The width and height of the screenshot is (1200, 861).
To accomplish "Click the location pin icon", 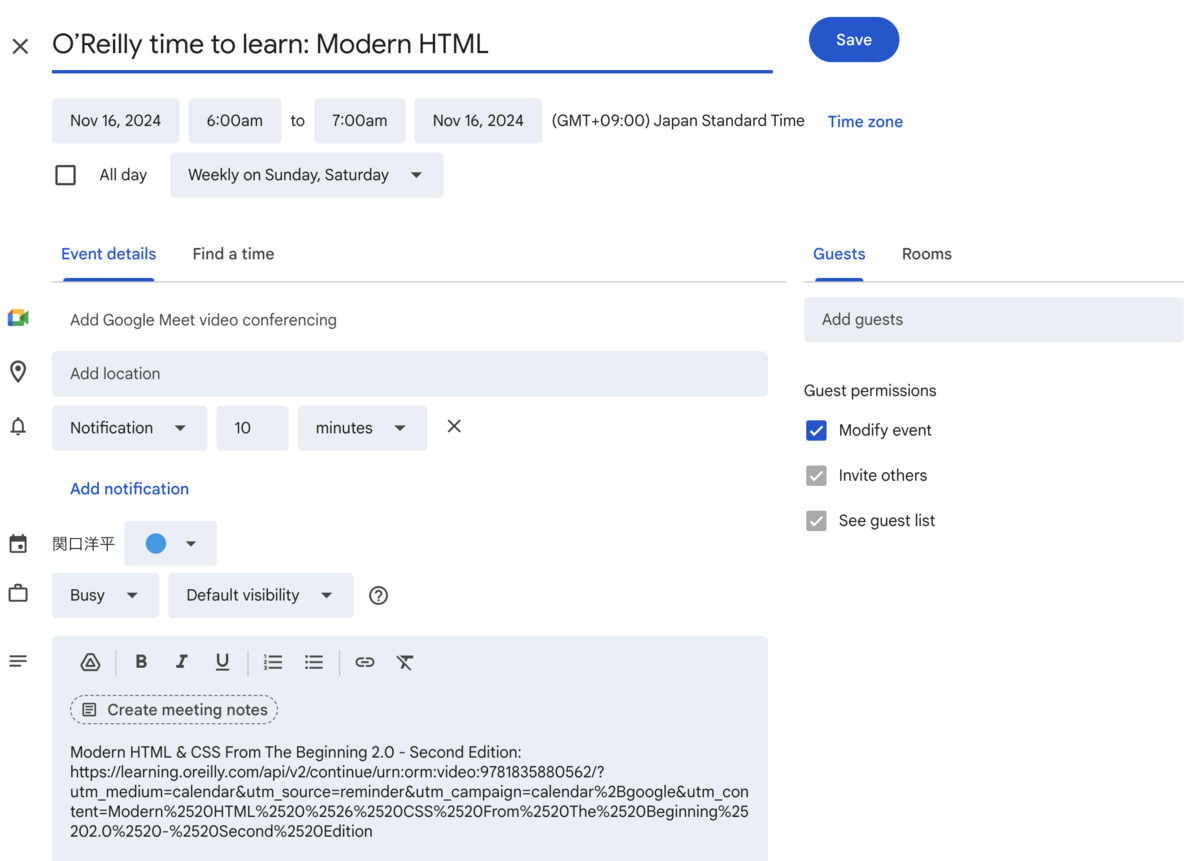I will click(x=18, y=372).
